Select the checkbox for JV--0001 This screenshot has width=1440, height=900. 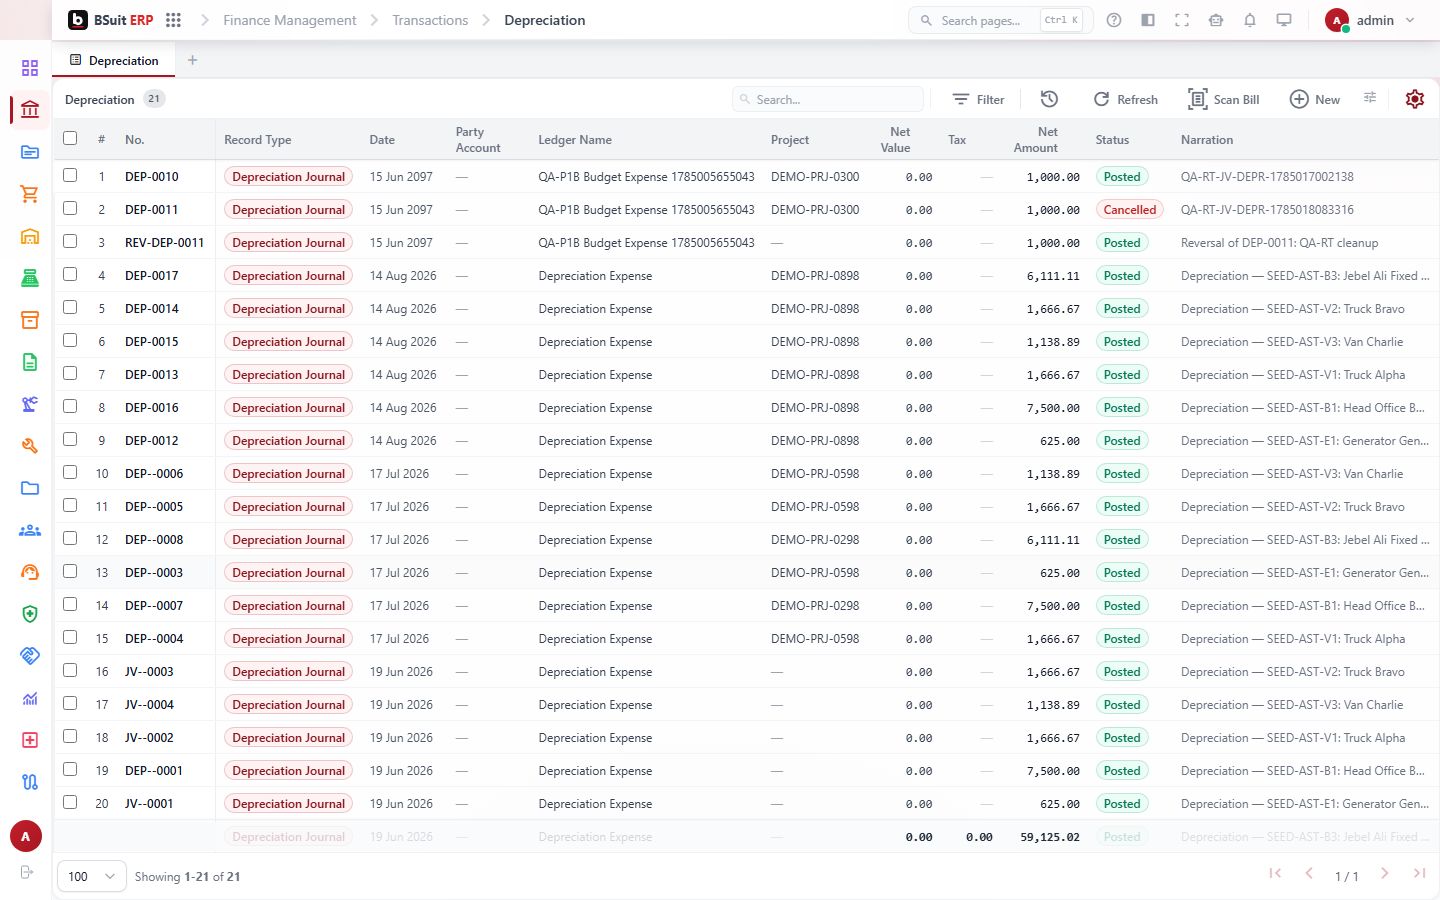click(x=70, y=802)
